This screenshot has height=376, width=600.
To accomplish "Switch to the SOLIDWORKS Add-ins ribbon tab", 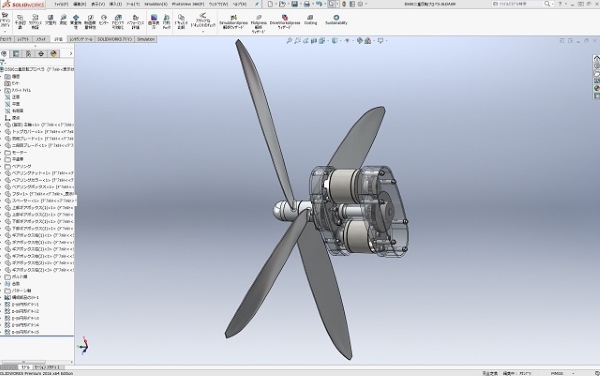I will tap(114, 39).
